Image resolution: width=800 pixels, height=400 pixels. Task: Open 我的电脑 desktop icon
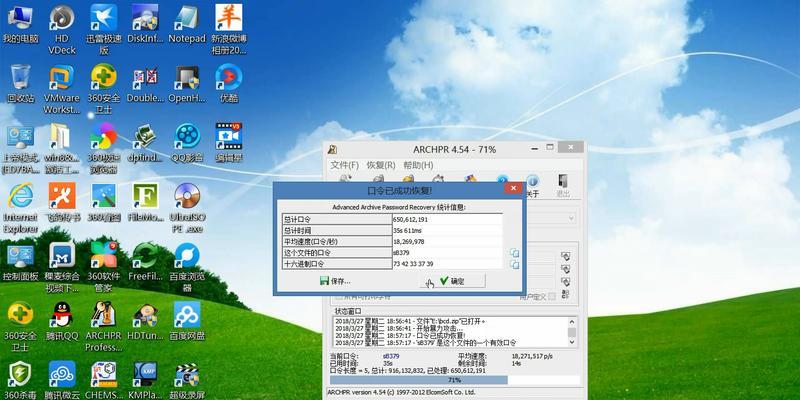[x=20, y=24]
